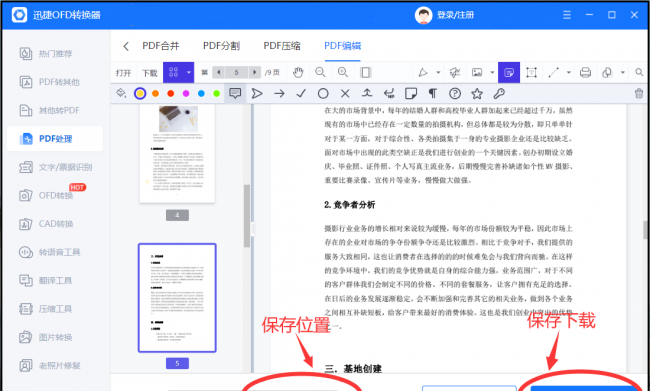Pick the orange color swatch

155,94
